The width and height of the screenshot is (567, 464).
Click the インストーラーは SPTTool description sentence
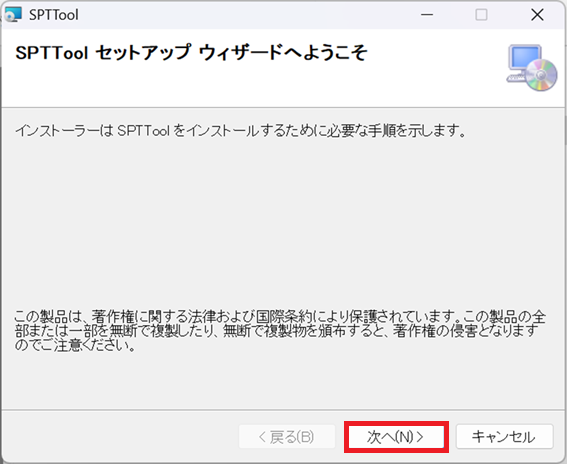coord(240,131)
